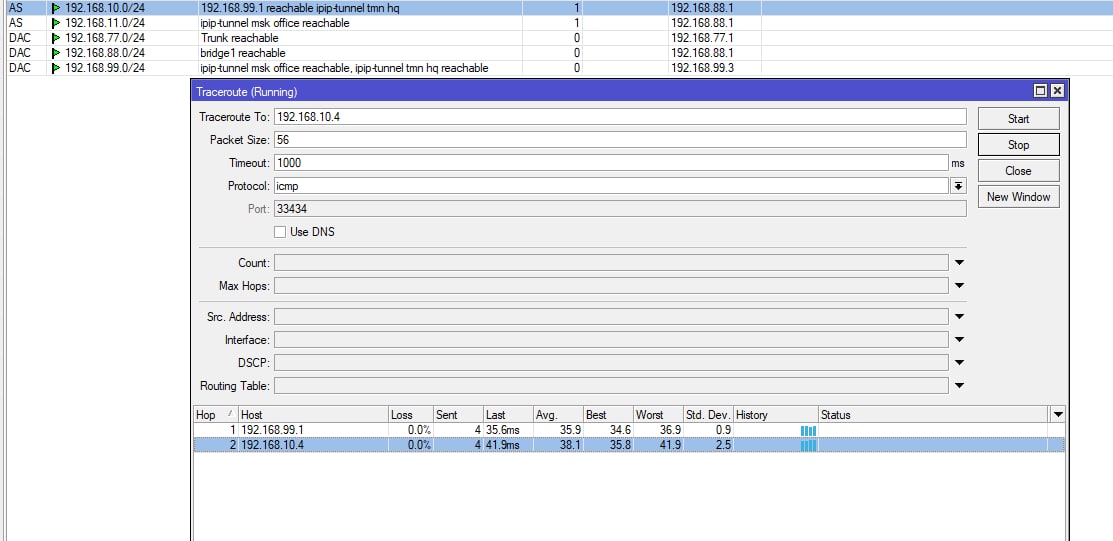Viewport: 1113px width, 541px height.
Task: Sort by the Last column header
Action: (508, 415)
